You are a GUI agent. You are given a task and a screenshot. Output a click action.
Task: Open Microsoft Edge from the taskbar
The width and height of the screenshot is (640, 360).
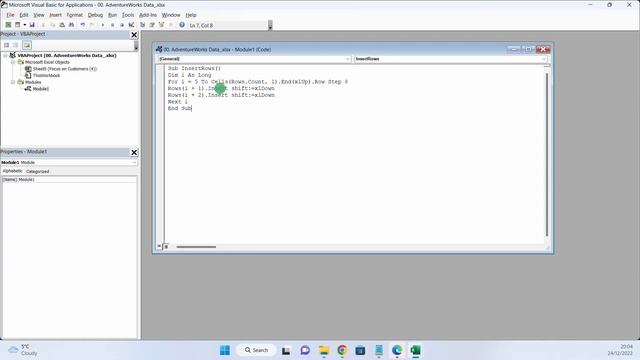click(397, 350)
